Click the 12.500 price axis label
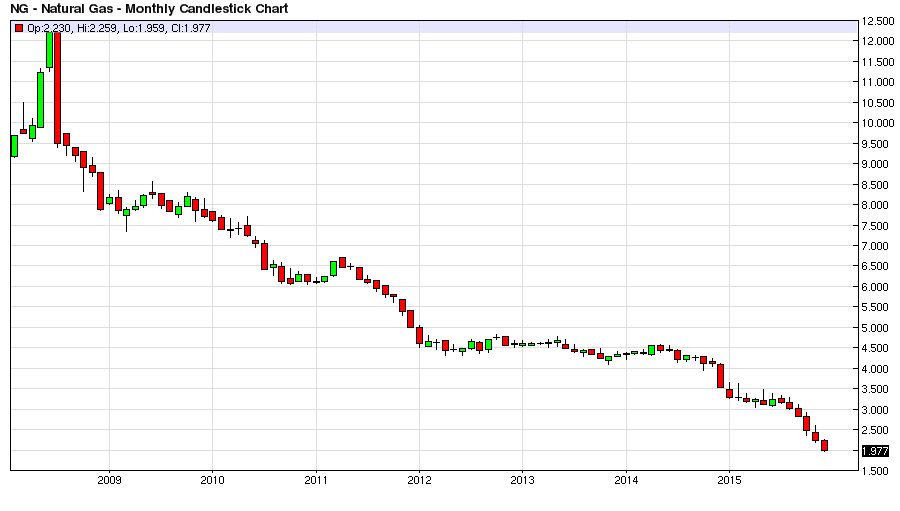This screenshot has height=511, width=900. click(x=878, y=21)
